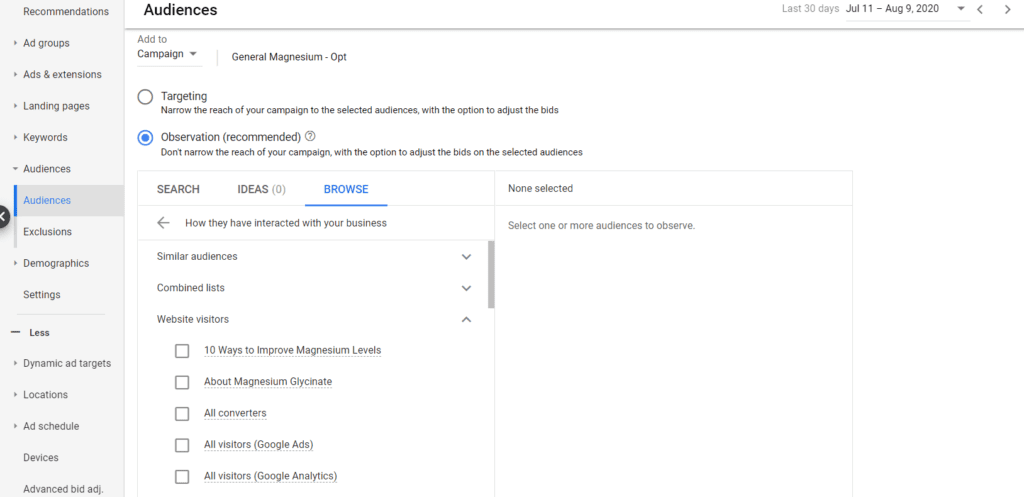Open the date range dropdown arrow
The width and height of the screenshot is (1024, 497).
(961, 8)
